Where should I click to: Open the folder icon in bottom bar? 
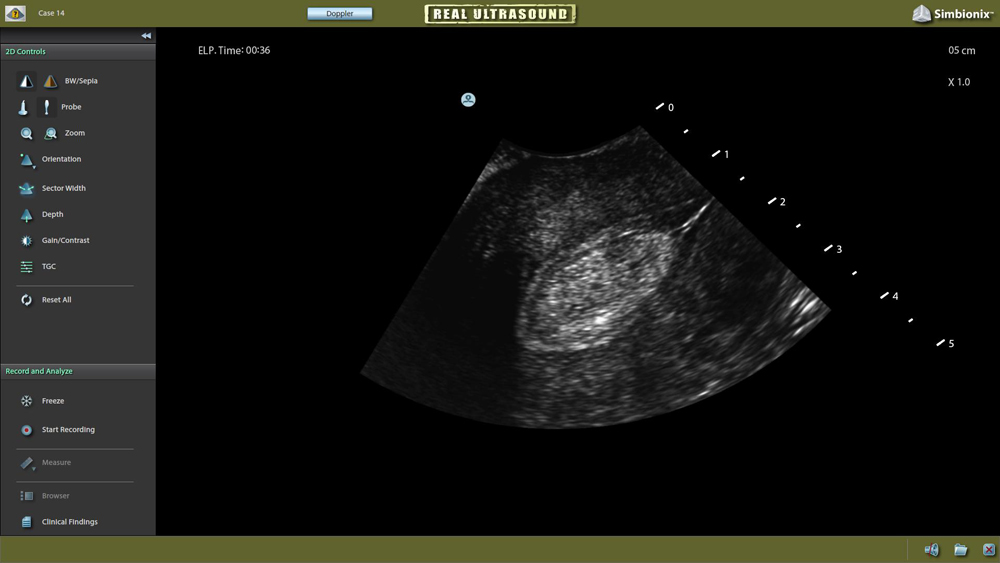pos(960,549)
